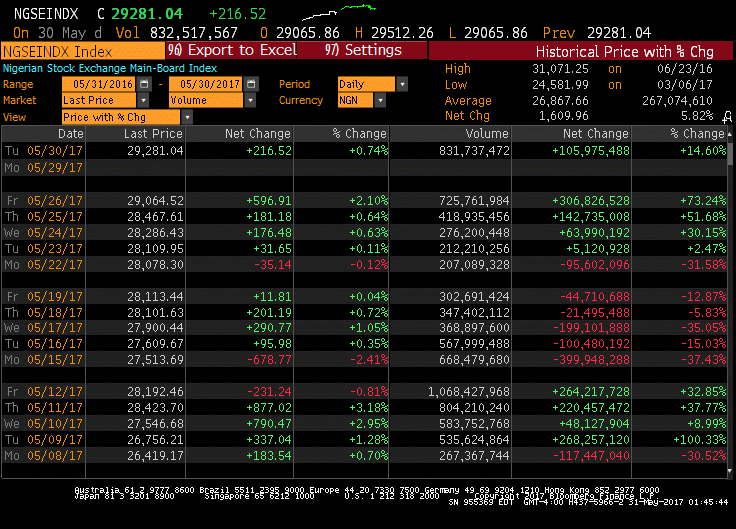
Task: Open the Settings menu button
Action: coord(362,50)
